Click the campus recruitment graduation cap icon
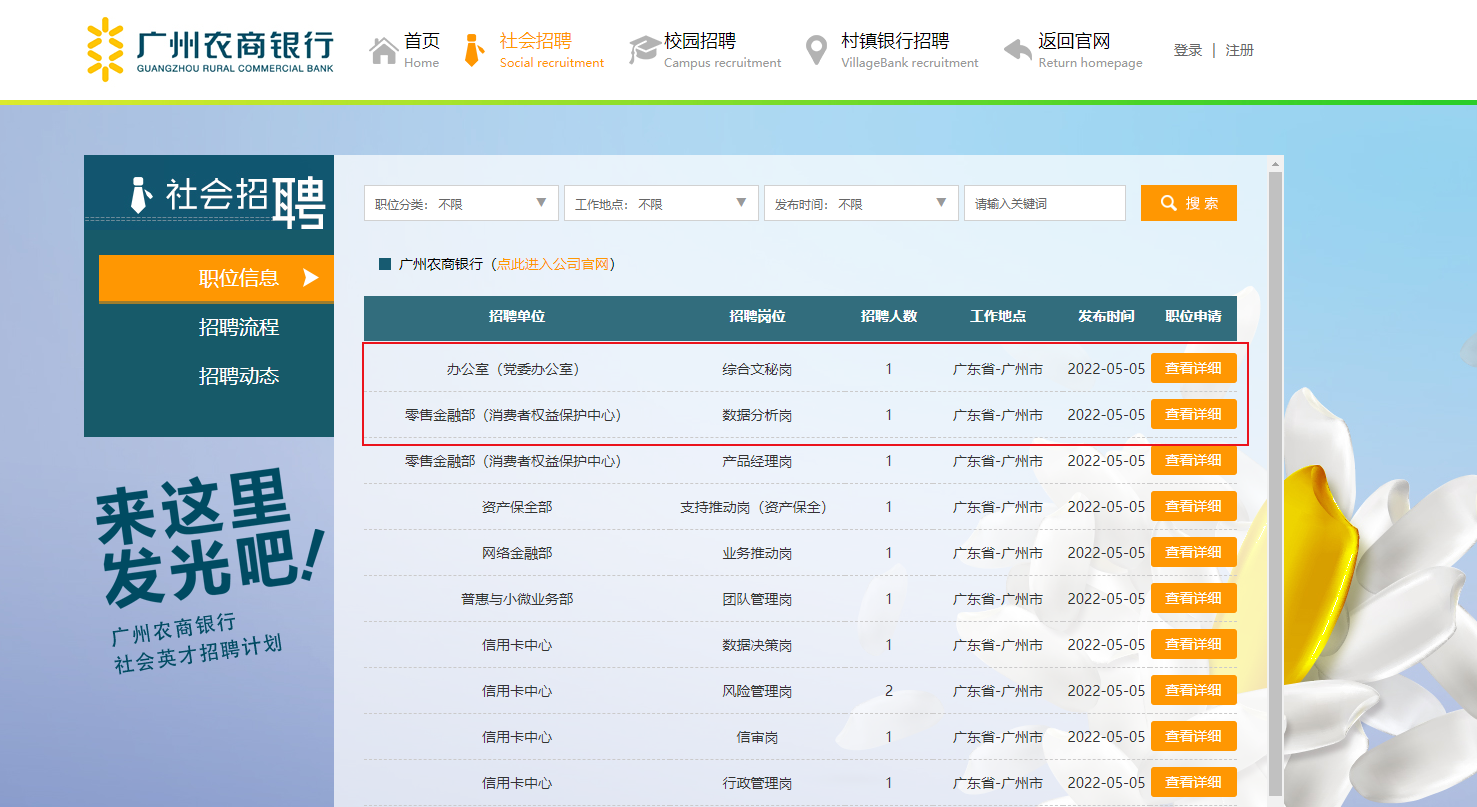 (x=643, y=50)
